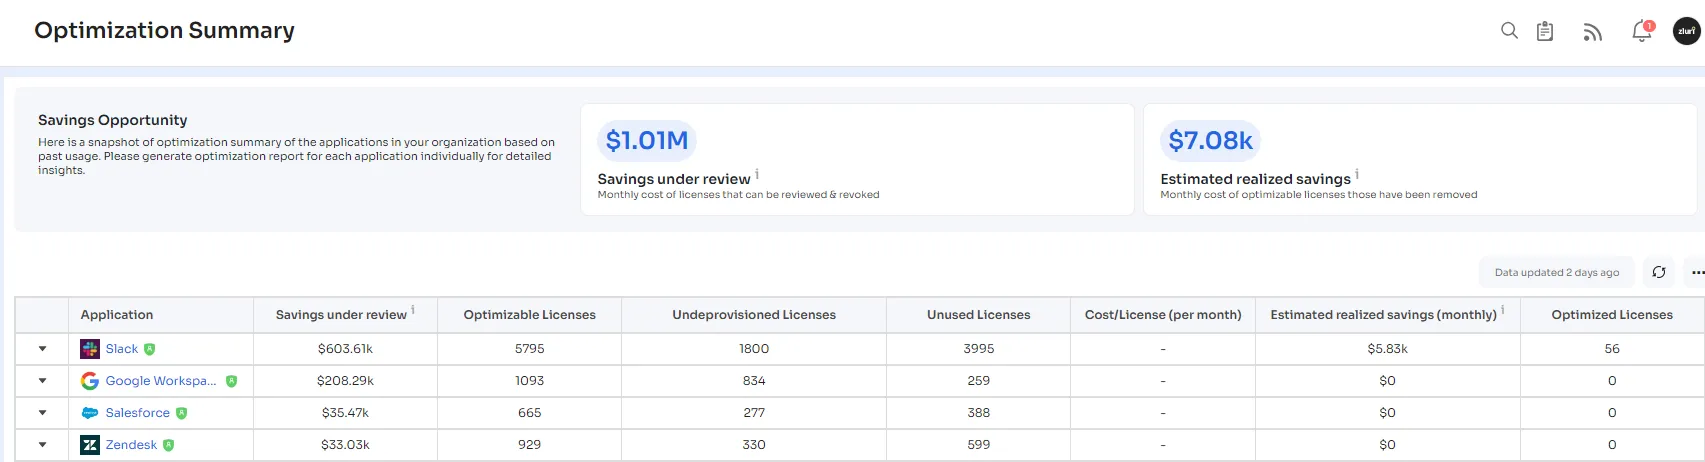Select Zendesk's $33.03k cell
The height and width of the screenshot is (462, 1705).
(x=345, y=445)
